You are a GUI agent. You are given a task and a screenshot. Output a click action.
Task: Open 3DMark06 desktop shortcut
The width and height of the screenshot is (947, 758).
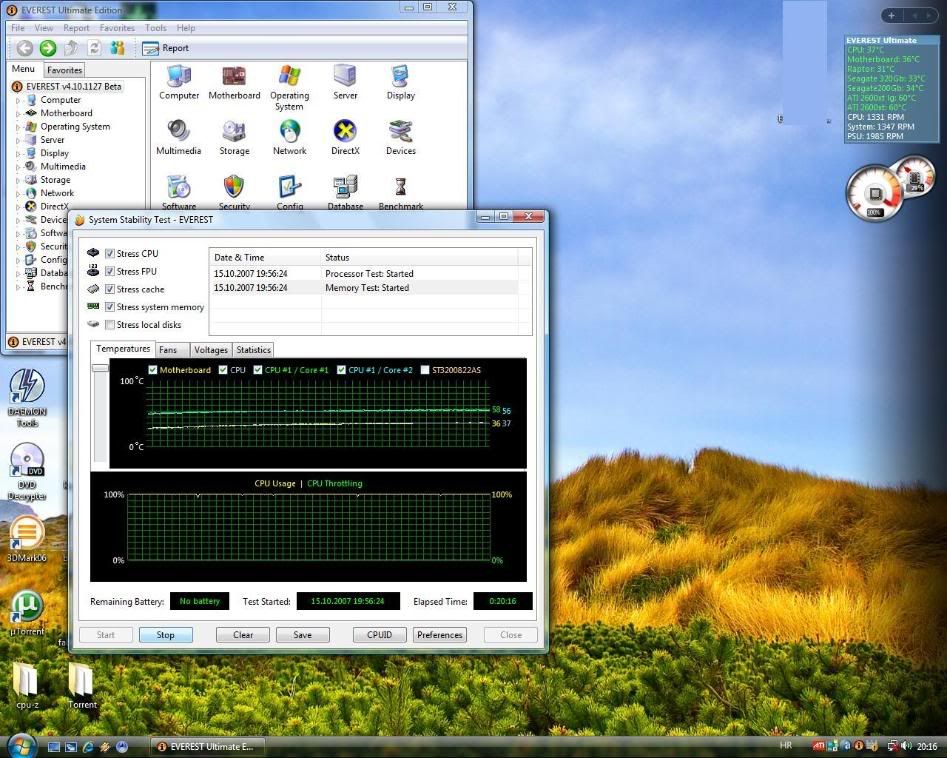click(27, 539)
